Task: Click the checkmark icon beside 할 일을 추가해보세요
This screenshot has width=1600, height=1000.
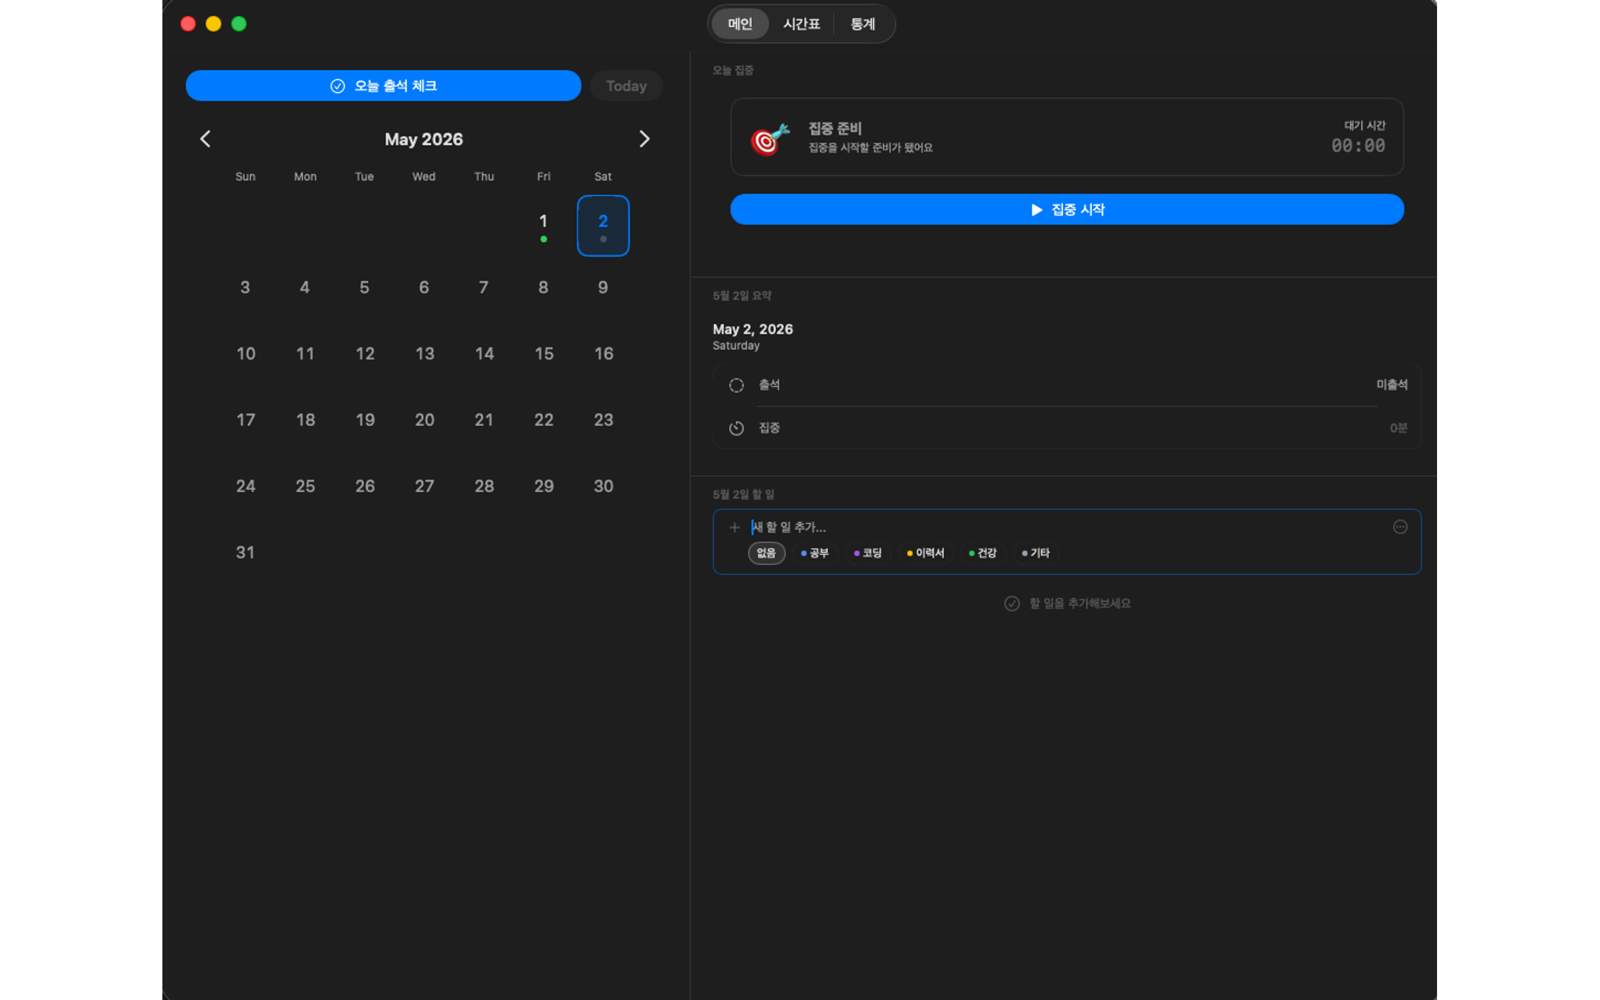Action: pos(1012,603)
